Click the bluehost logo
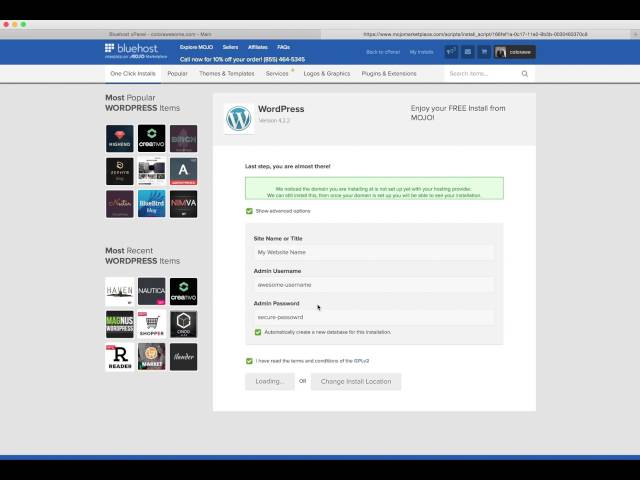The image size is (640, 480). tap(136, 51)
